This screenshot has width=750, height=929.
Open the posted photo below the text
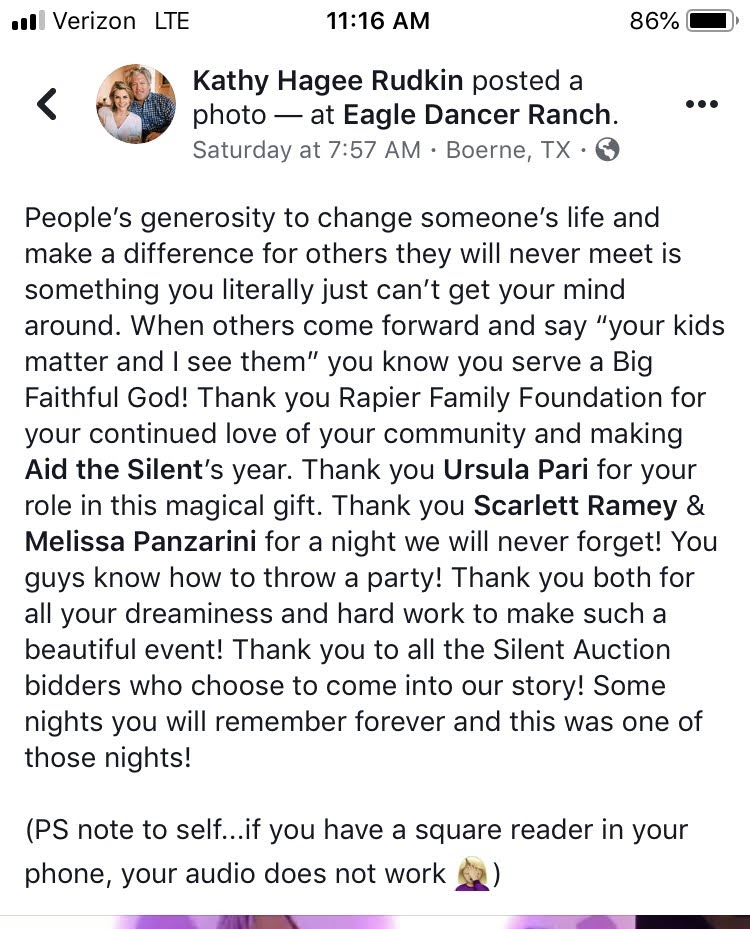pyautogui.click(x=375, y=922)
